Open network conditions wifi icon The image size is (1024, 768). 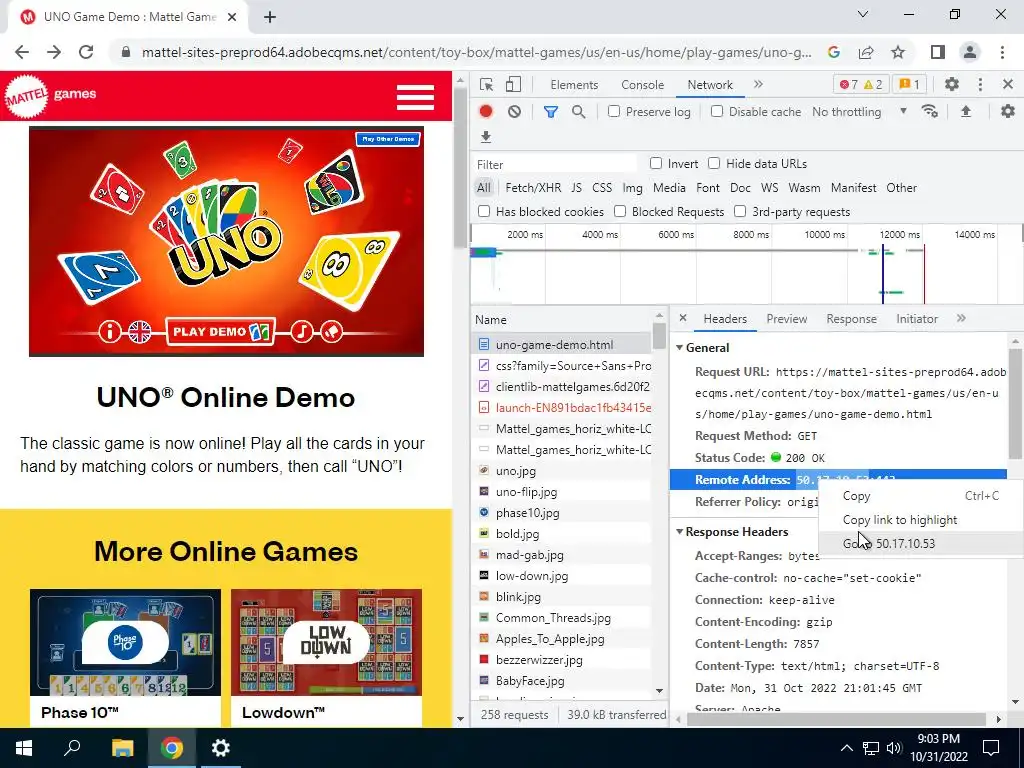[x=929, y=112]
